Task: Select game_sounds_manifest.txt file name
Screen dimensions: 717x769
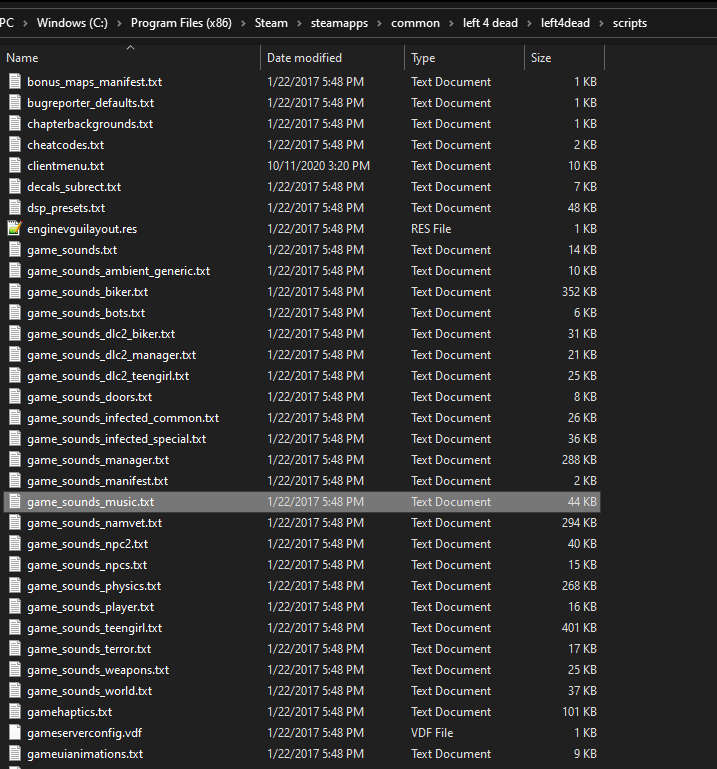Action: pyautogui.click(x=98, y=481)
